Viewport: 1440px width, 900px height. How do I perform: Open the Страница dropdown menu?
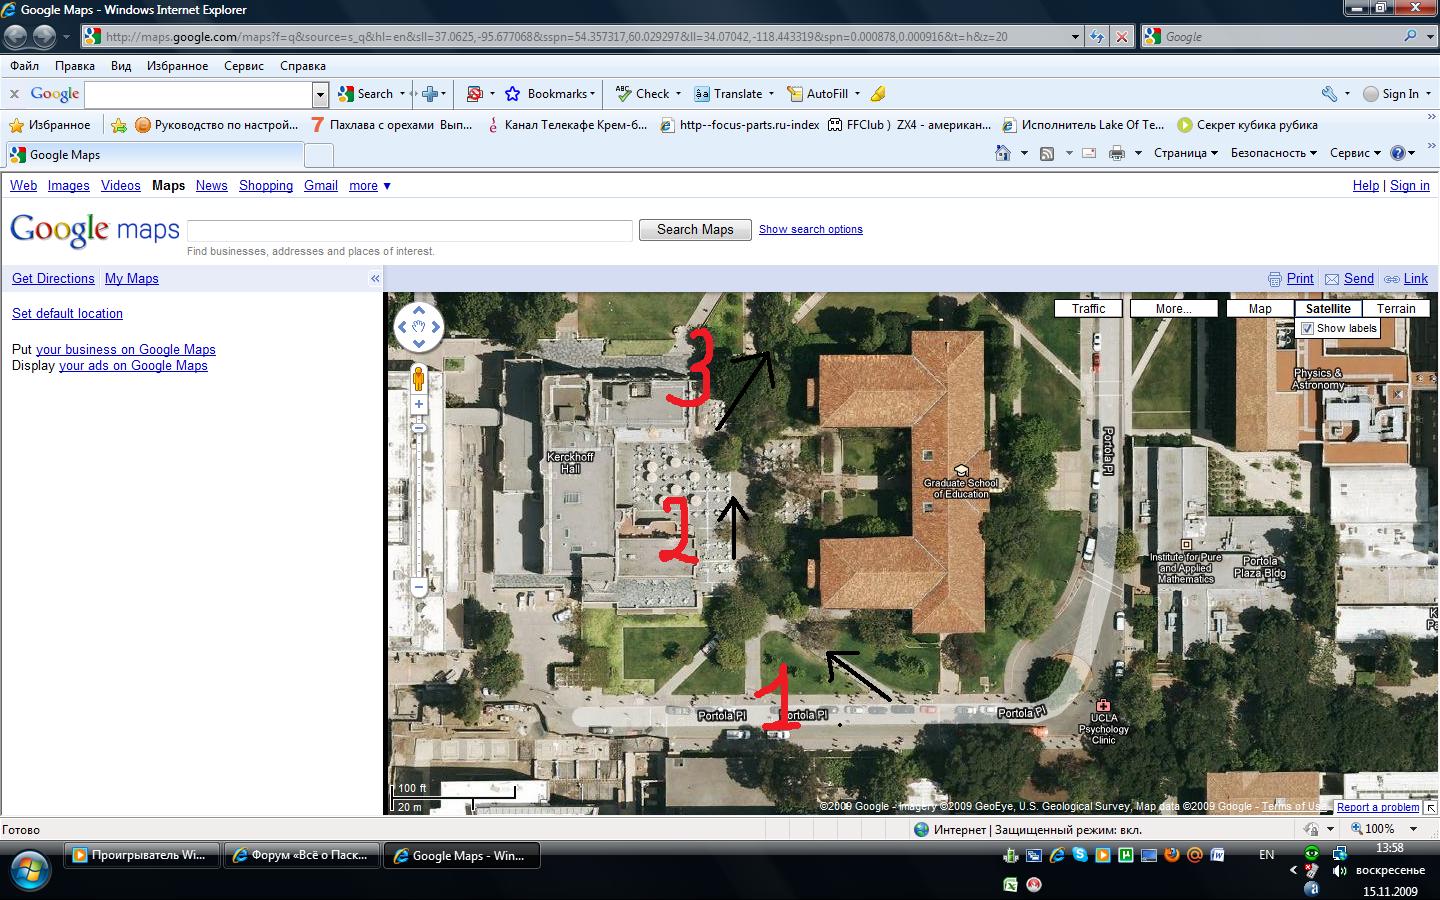tap(1185, 153)
